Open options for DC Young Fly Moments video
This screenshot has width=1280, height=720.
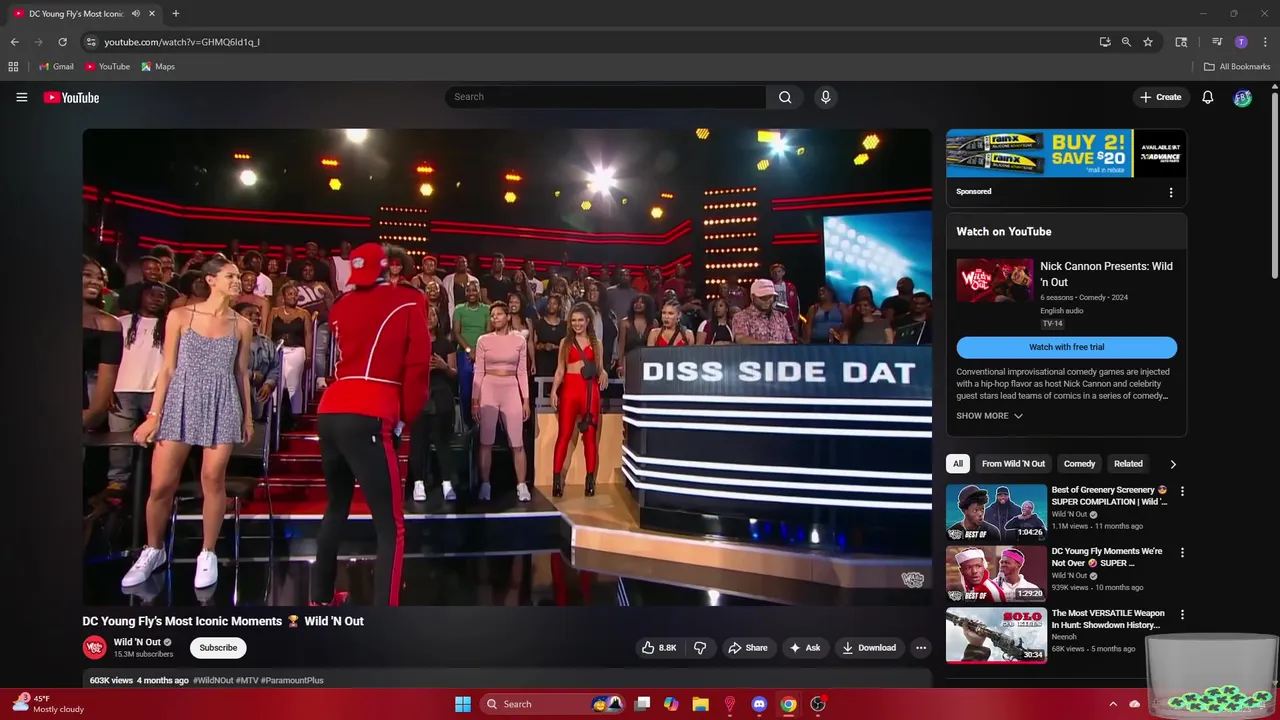click(x=1182, y=553)
